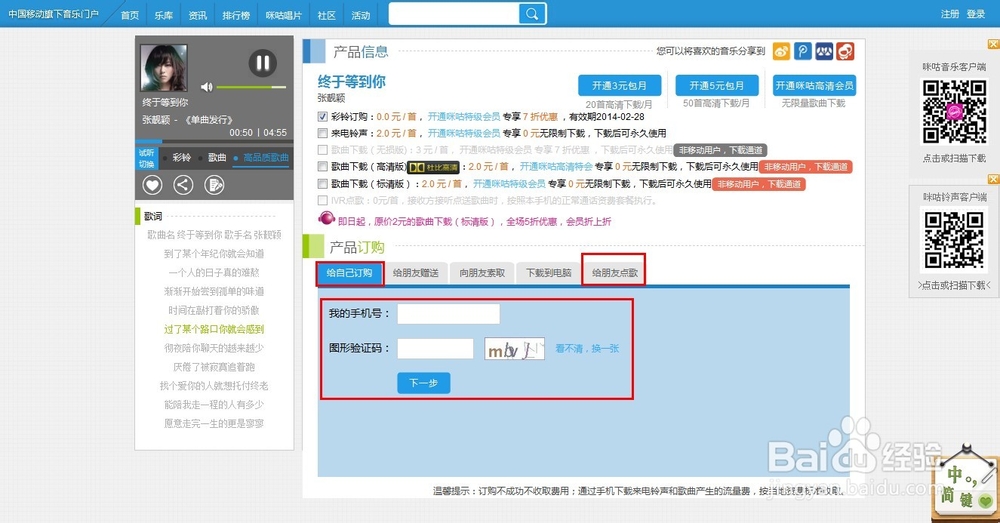The height and width of the screenshot is (523, 1000).
Task: Click the pink headphone promo icon
Action: pos(327,219)
